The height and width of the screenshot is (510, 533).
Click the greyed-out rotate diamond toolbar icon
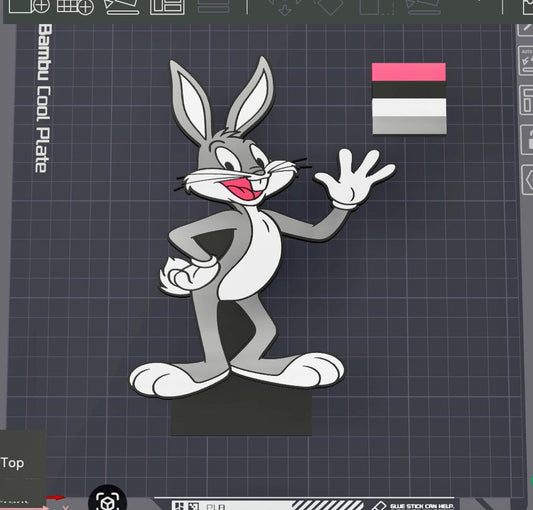tap(329, 7)
